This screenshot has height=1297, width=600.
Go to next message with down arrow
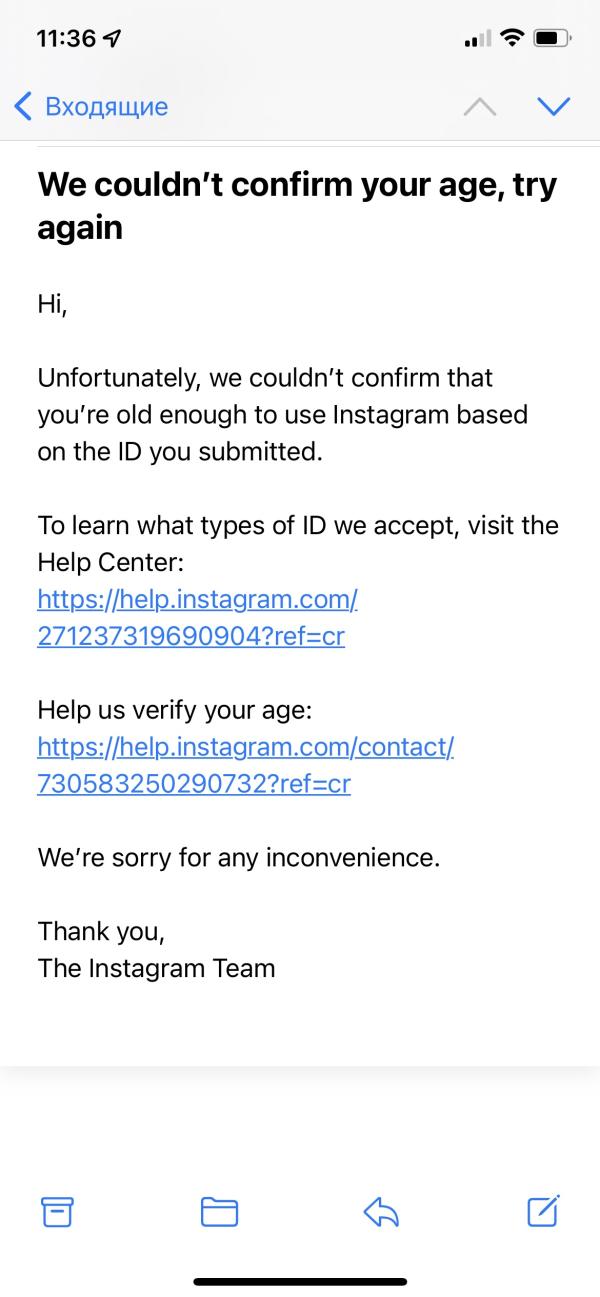[x=553, y=106]
